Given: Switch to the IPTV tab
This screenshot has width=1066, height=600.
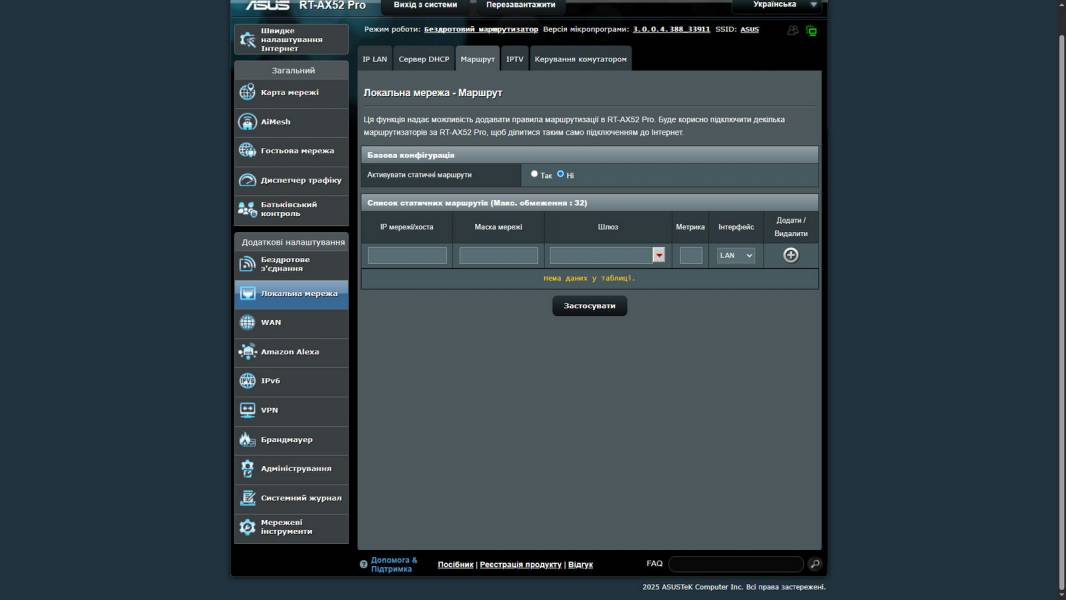Looking at the screenshot, I should click(x=514, y=59).
